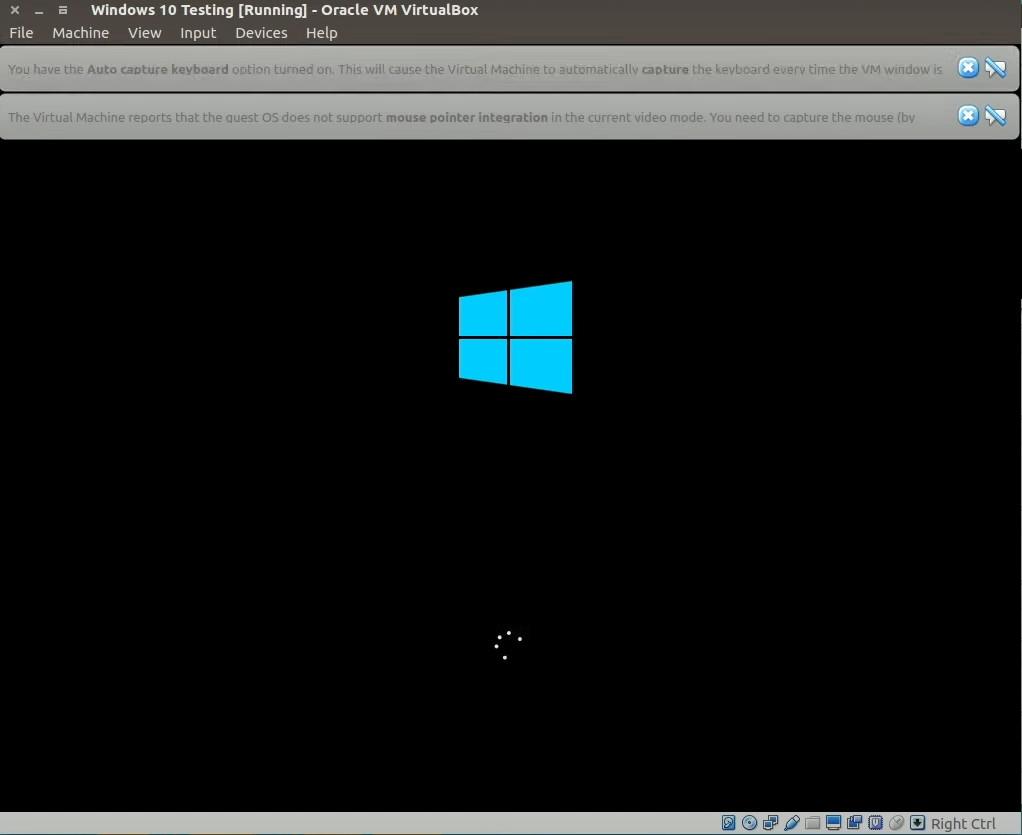Close the VirtualBox window
The image size is (1022, 835).
coord(15,10)
